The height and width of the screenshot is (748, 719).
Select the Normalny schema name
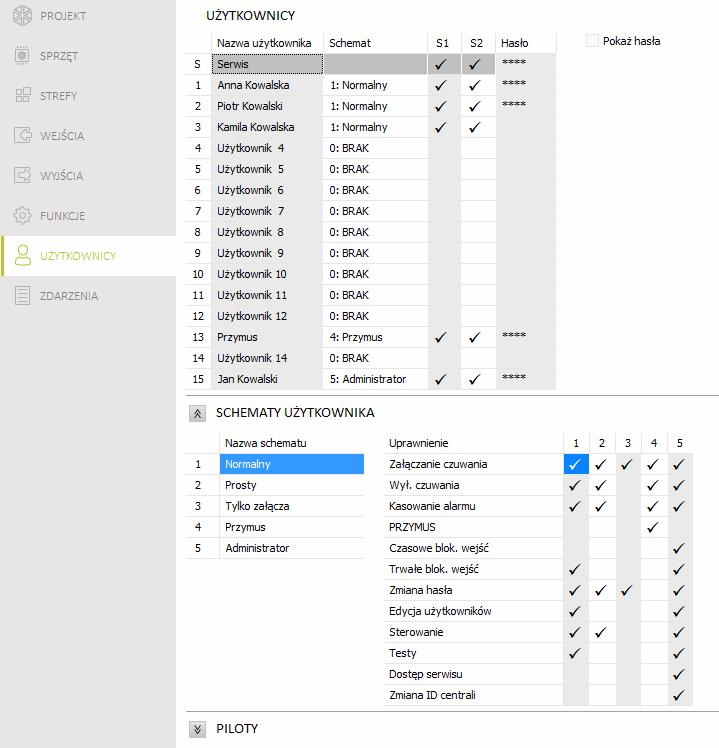292,464
